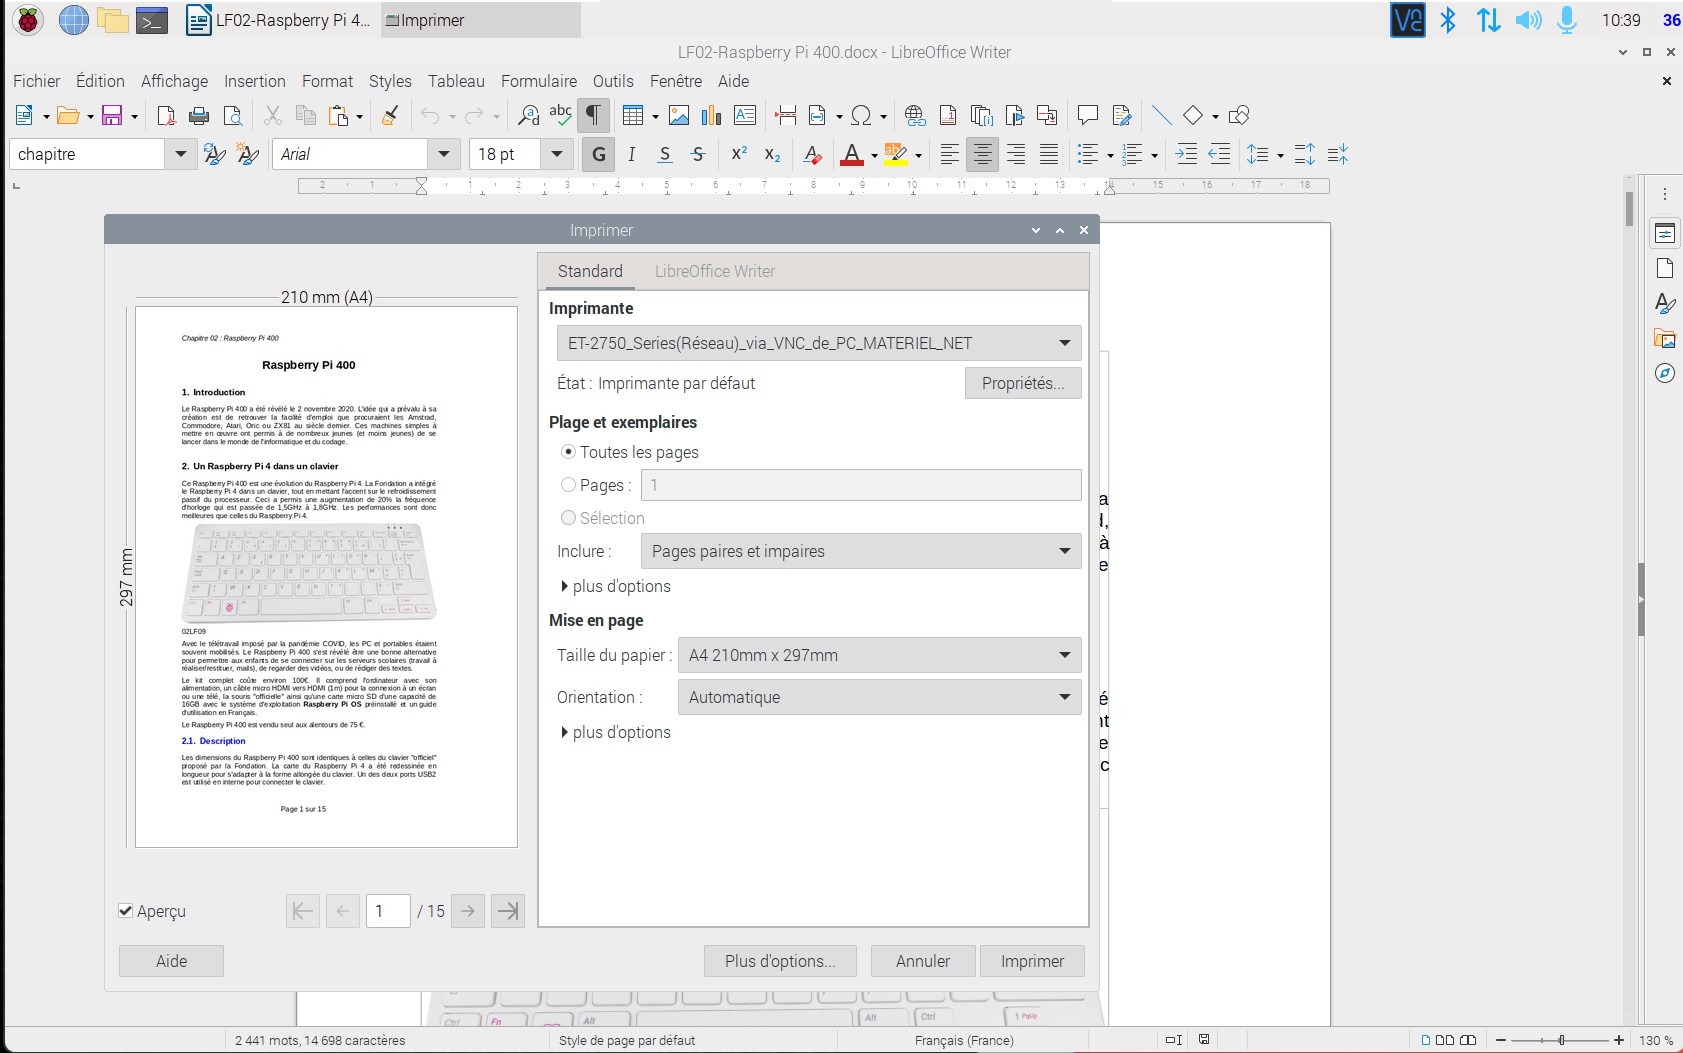Screen dimensions: 1683x1053
Task: Select the Insert line tool
Action: (1161, 116)
